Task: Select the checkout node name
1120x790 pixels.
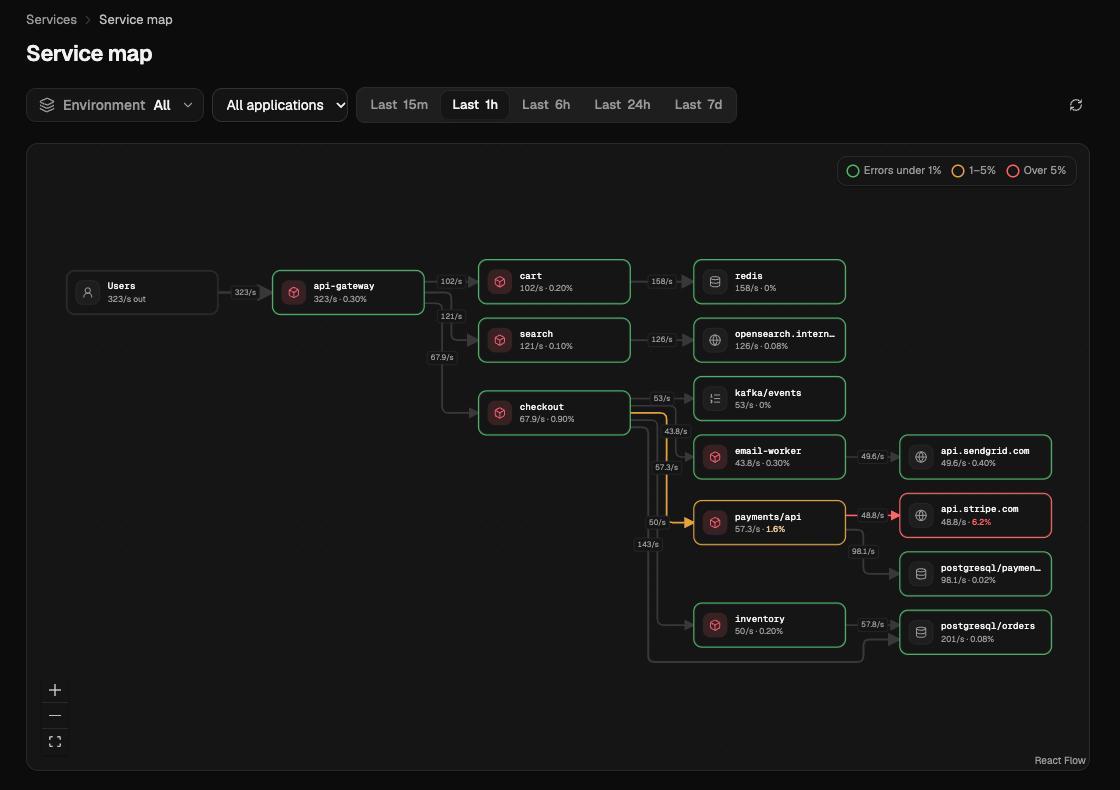Action: (x=541, y=406)
